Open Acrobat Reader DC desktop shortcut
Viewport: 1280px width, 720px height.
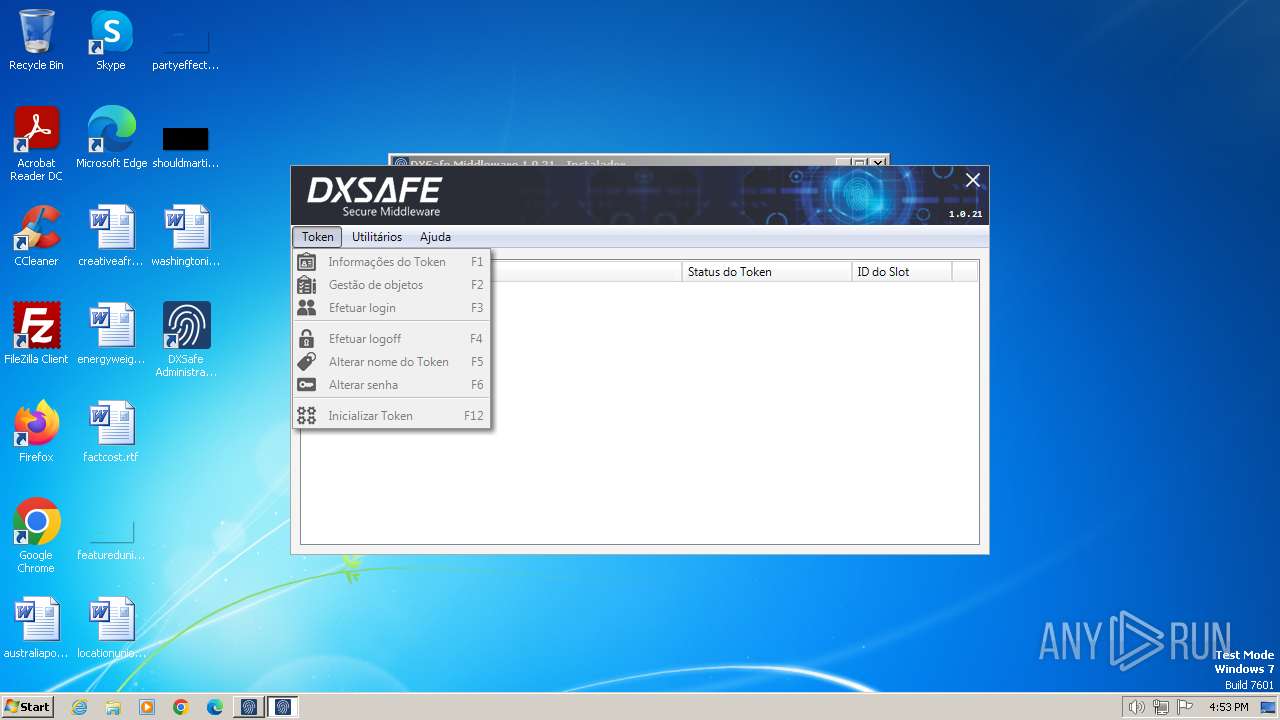[x=36, y=144]
